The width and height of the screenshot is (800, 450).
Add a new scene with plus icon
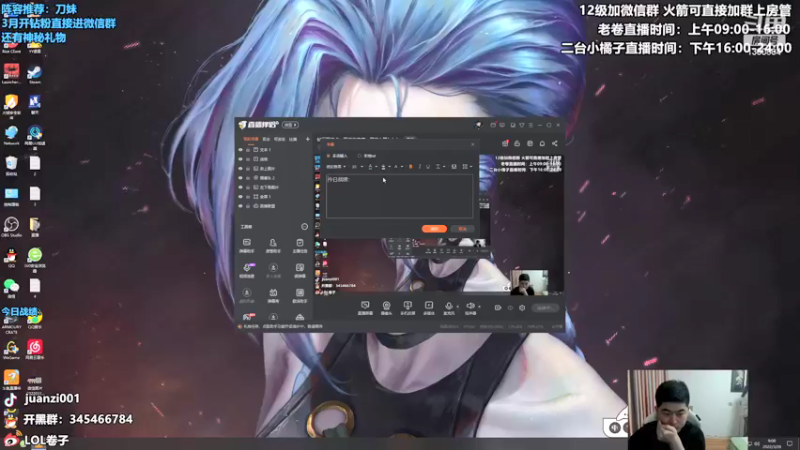308,139
